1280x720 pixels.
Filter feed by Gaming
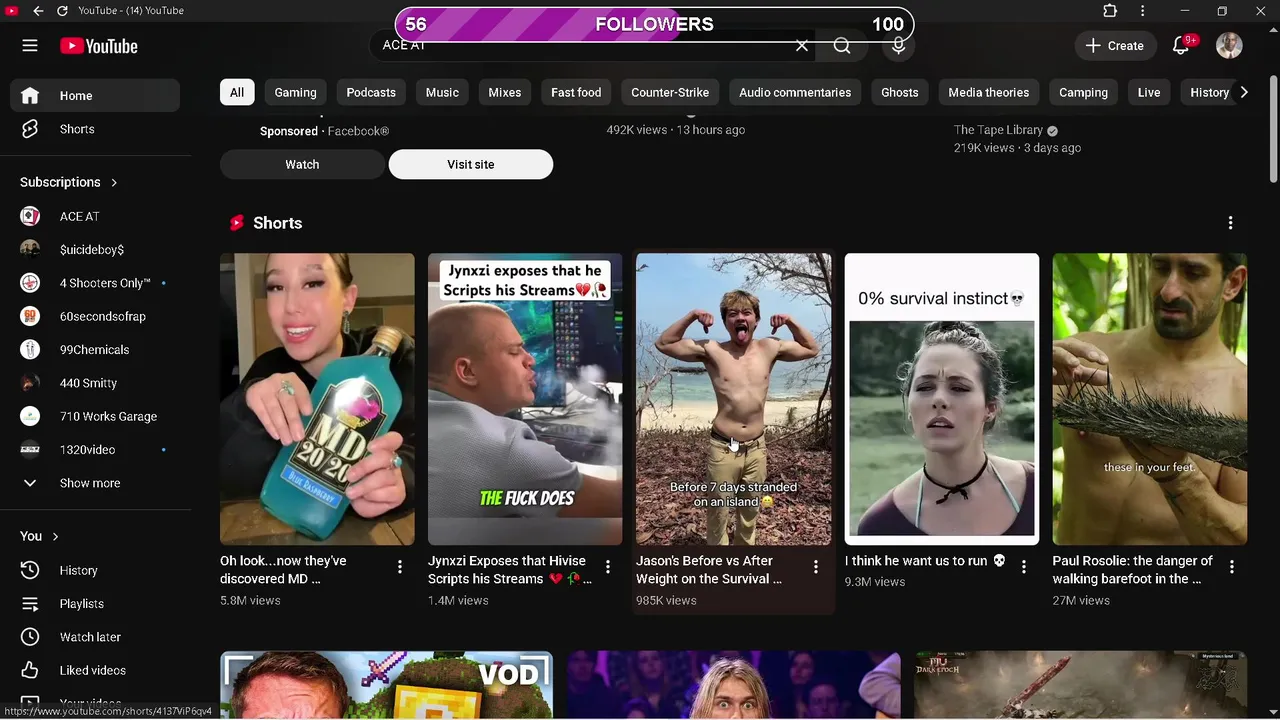(295, 92)
